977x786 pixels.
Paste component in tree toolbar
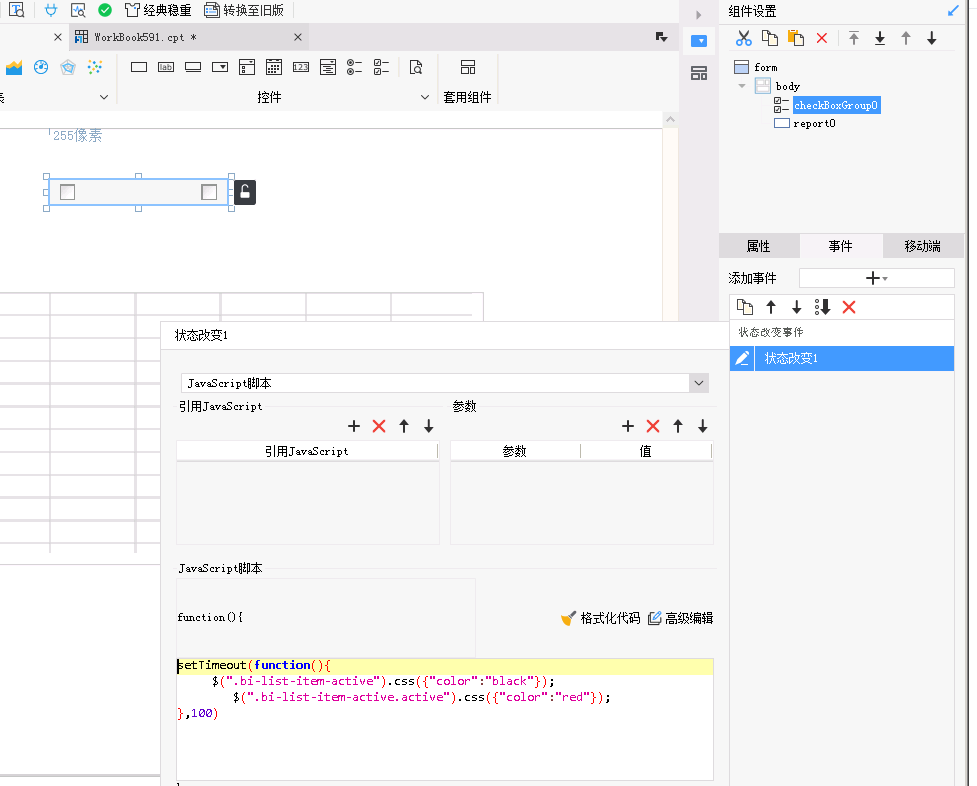[x=796, y=39]
